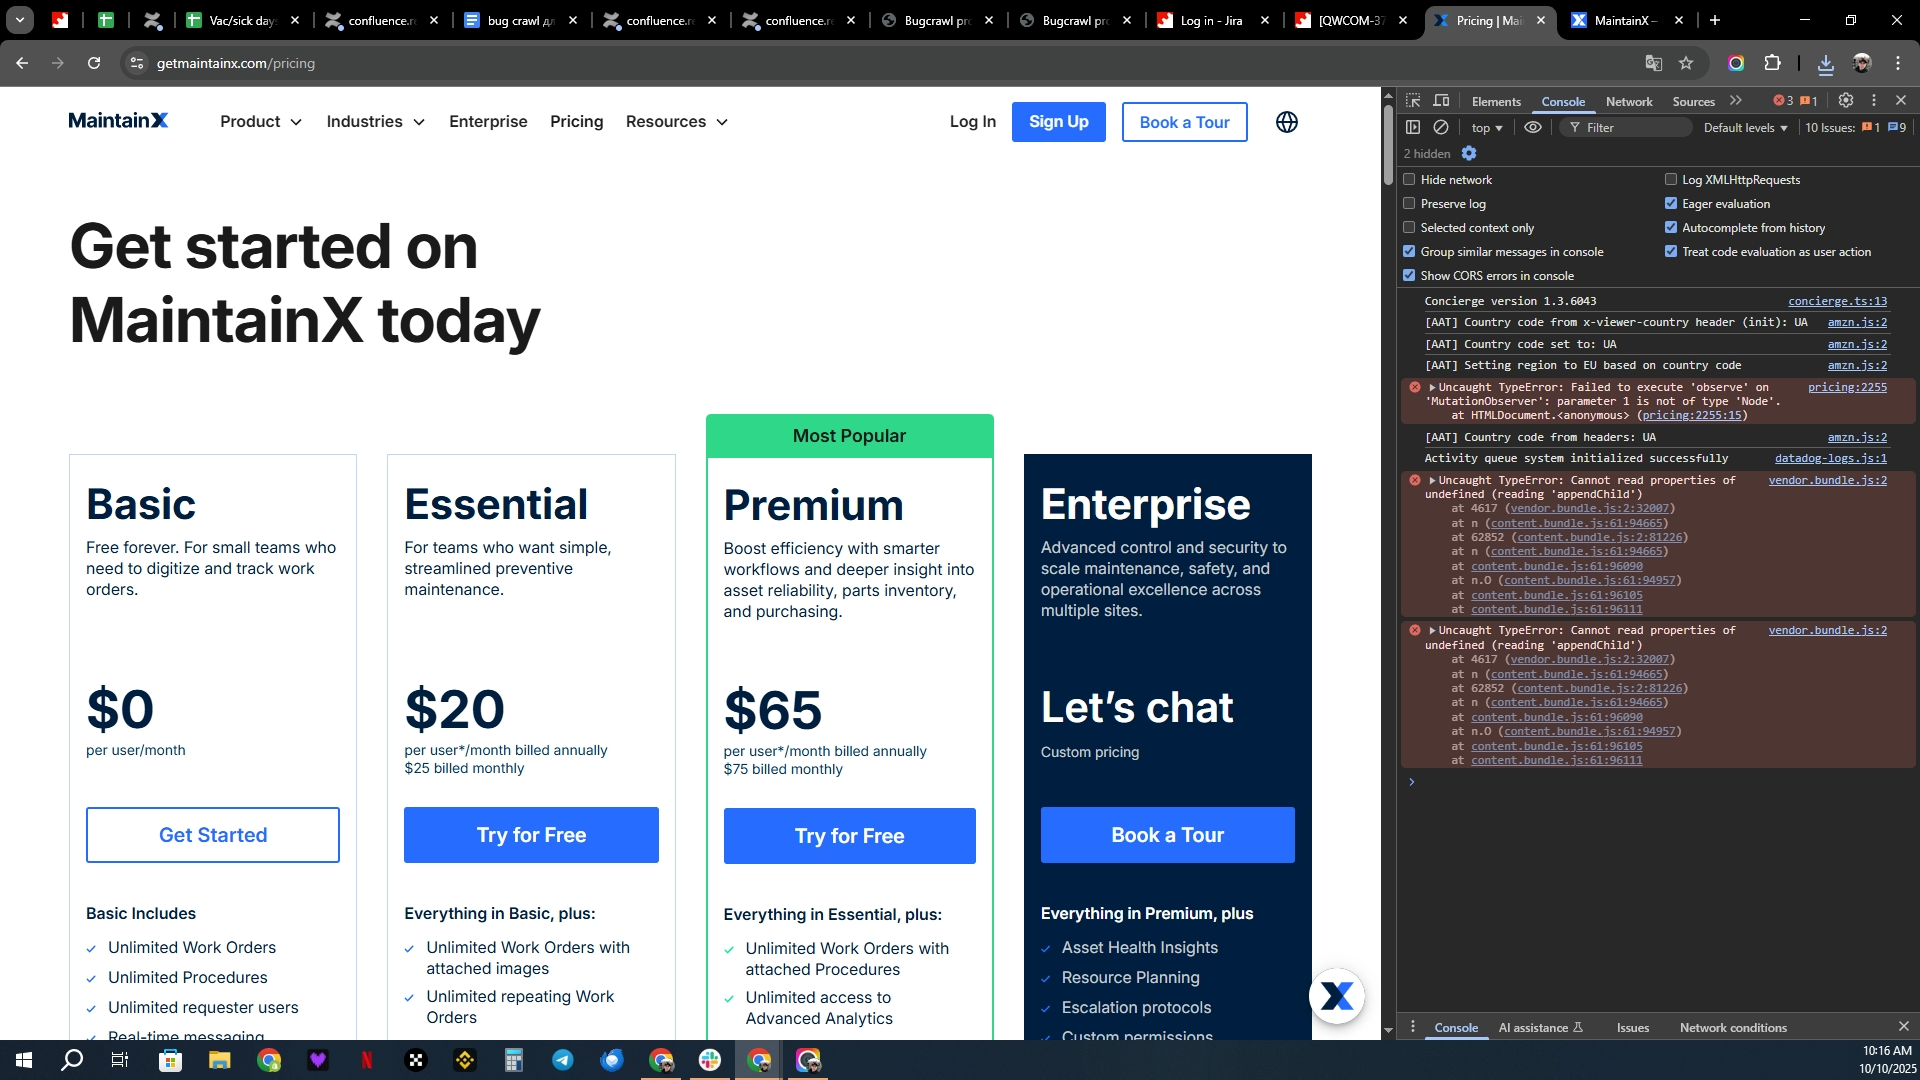Clear the console messages
Screen dimensions: 1920x1080
point(1441,127)
